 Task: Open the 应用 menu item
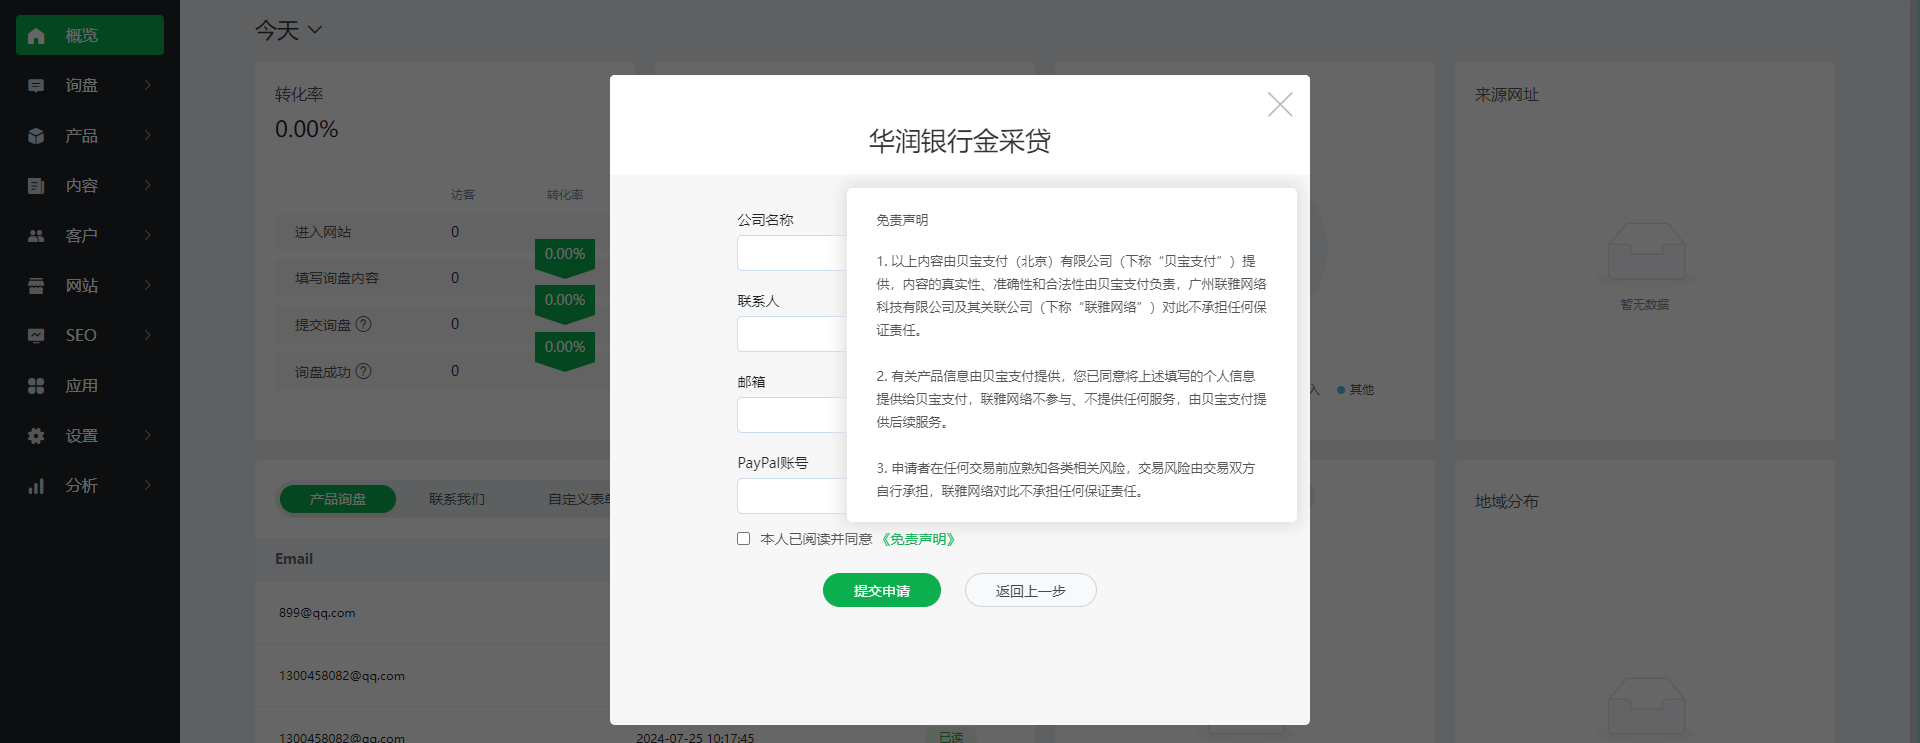[90, 385]
